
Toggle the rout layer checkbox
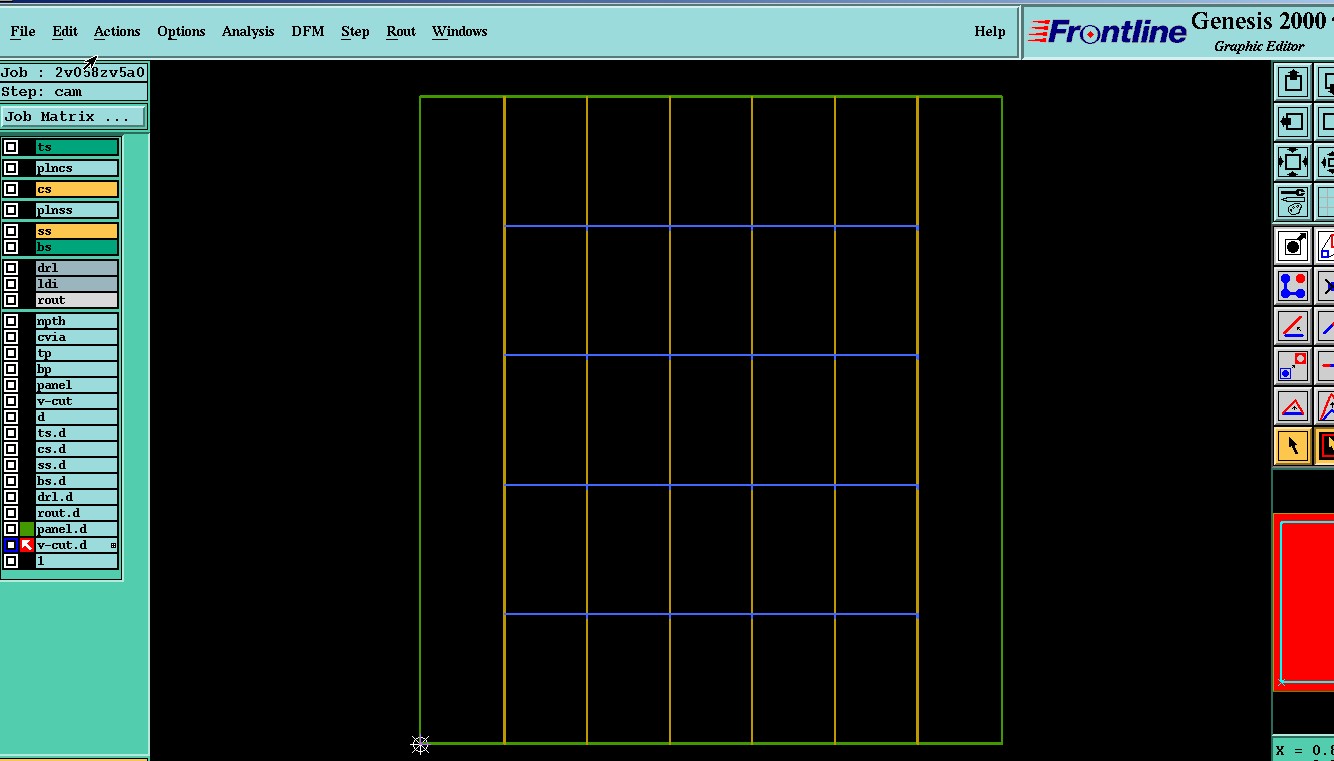(11, 300)
